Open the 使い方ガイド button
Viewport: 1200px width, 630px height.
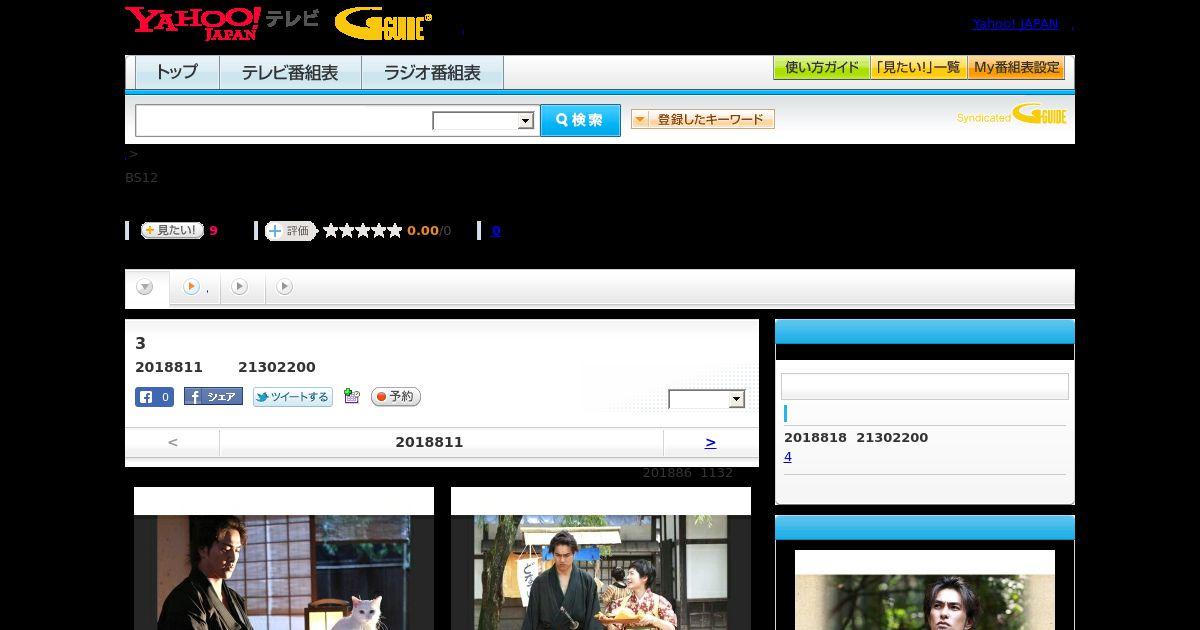pos(822,68)
